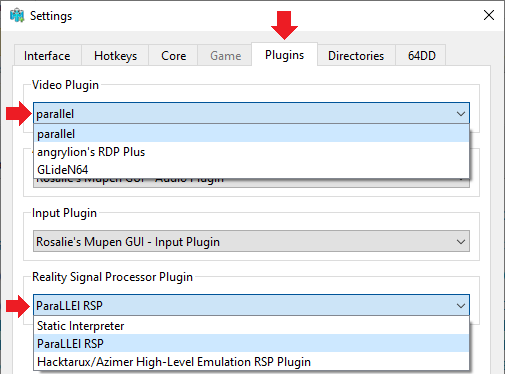This screenshot has height=374, width=505.
Task: Go to the Directories tab
Action: click(356, 55)
